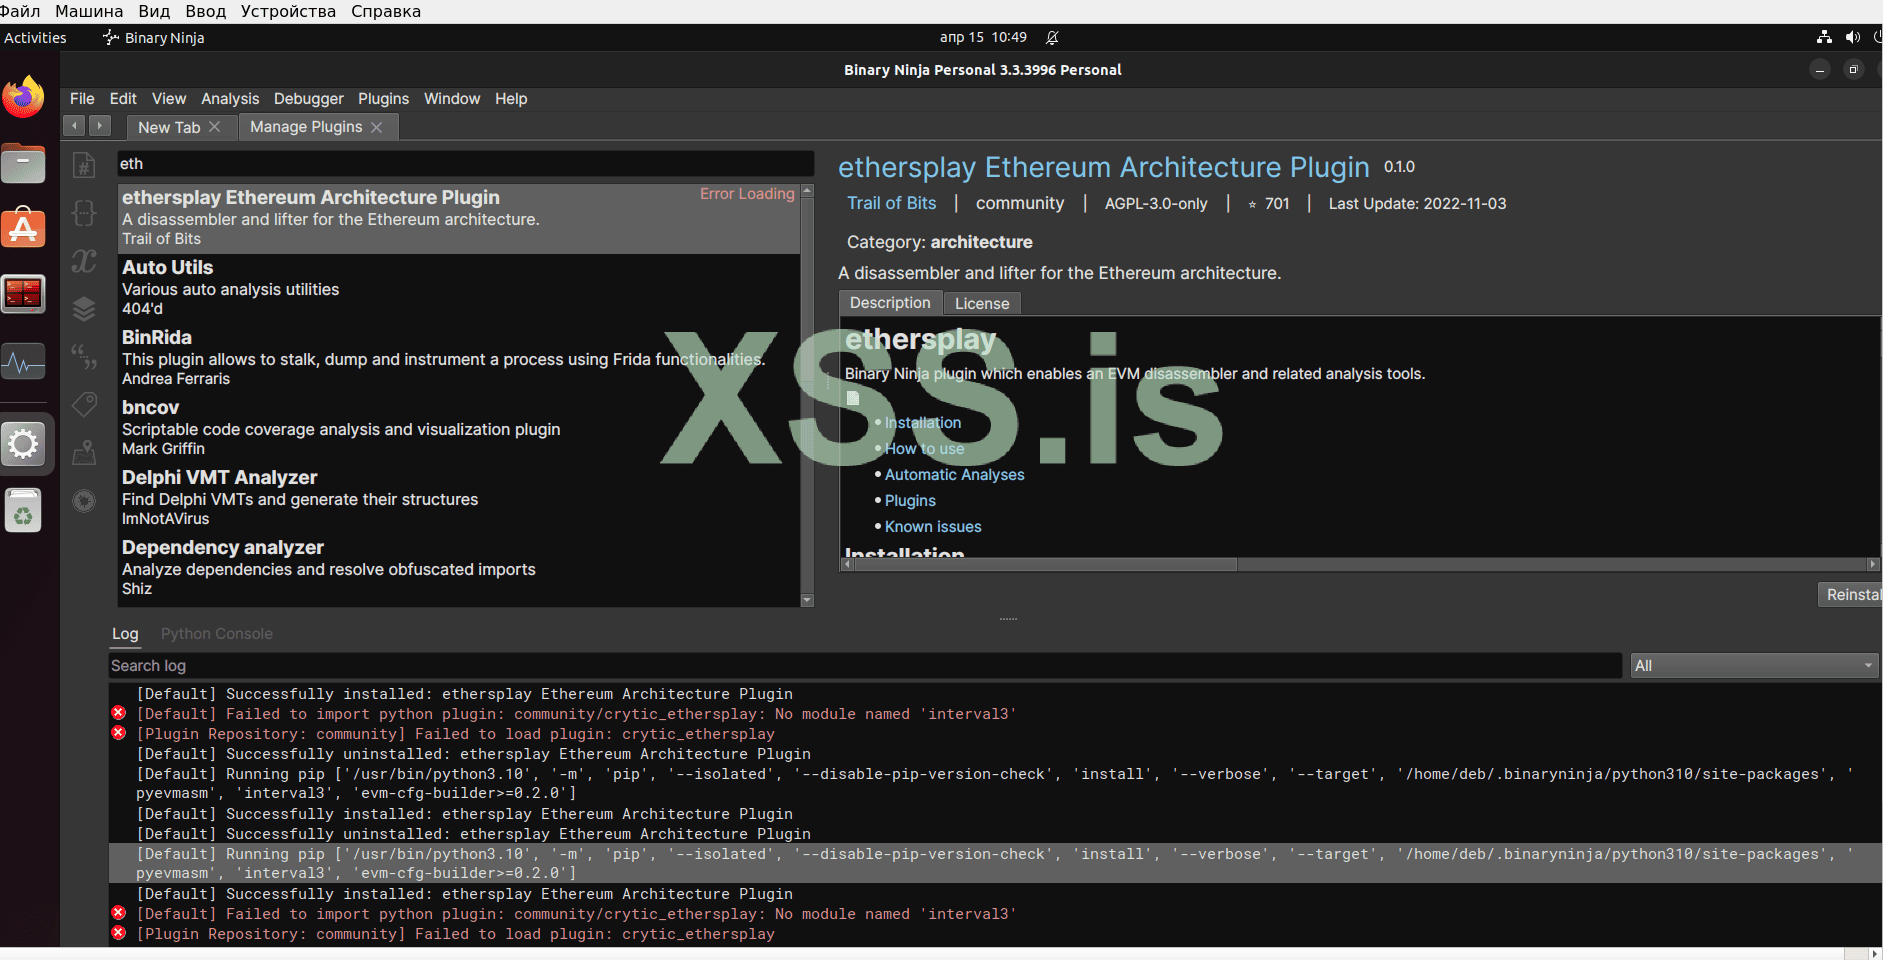Open the Debugger menu
The width and height of the screenshot is (1883, 960).
click(x=309, y=99)
